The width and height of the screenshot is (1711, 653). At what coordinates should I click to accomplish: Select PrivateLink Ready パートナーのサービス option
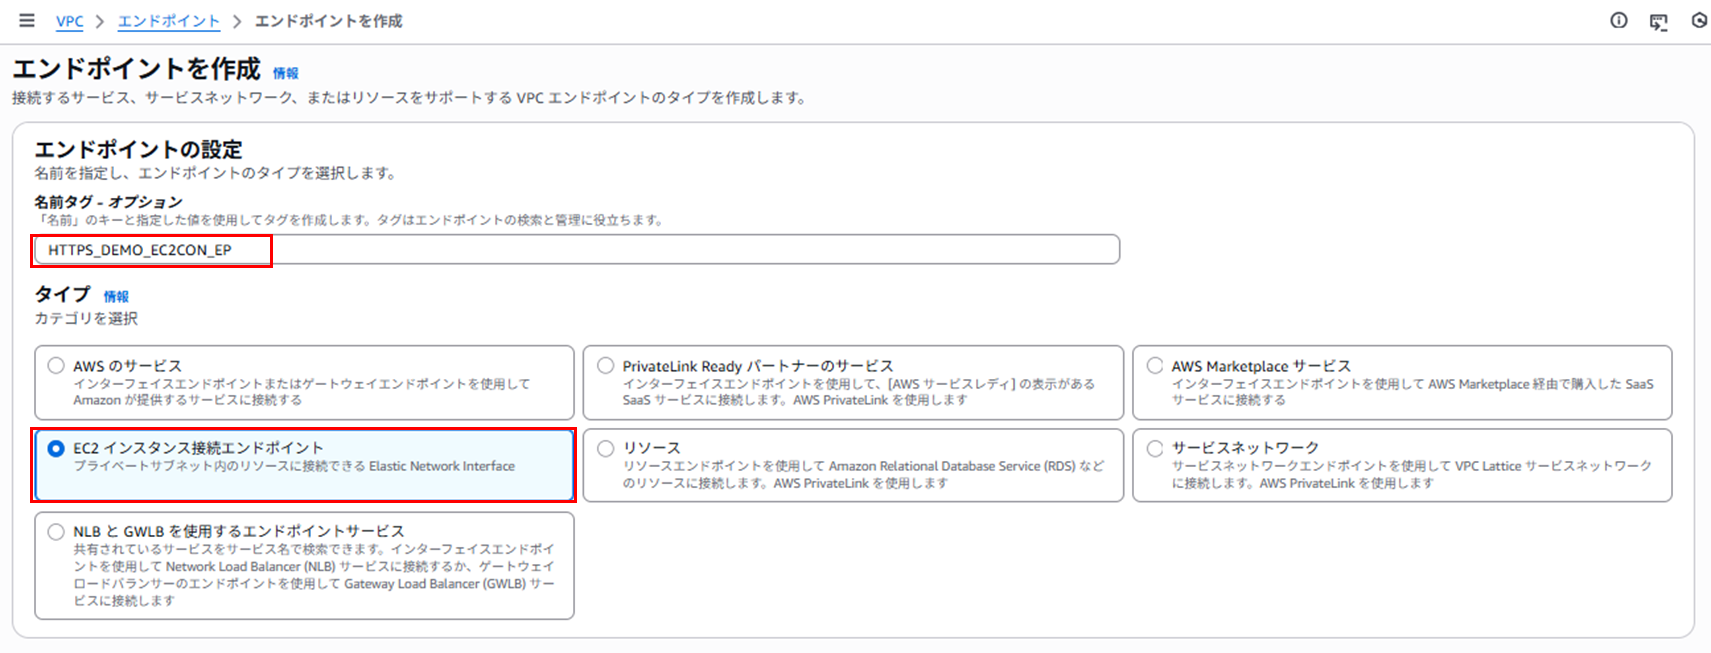(605, 366)
